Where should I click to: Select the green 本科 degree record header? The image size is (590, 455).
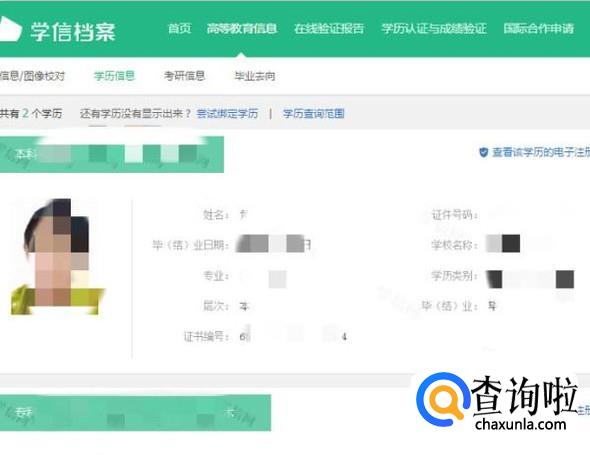[112, 155]
